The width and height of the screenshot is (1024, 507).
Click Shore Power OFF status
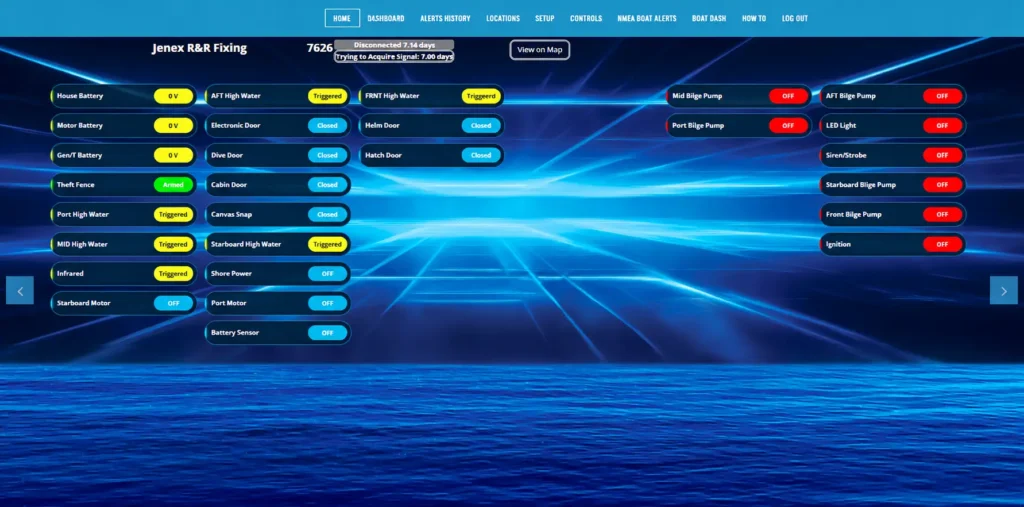tap(328, 274)
